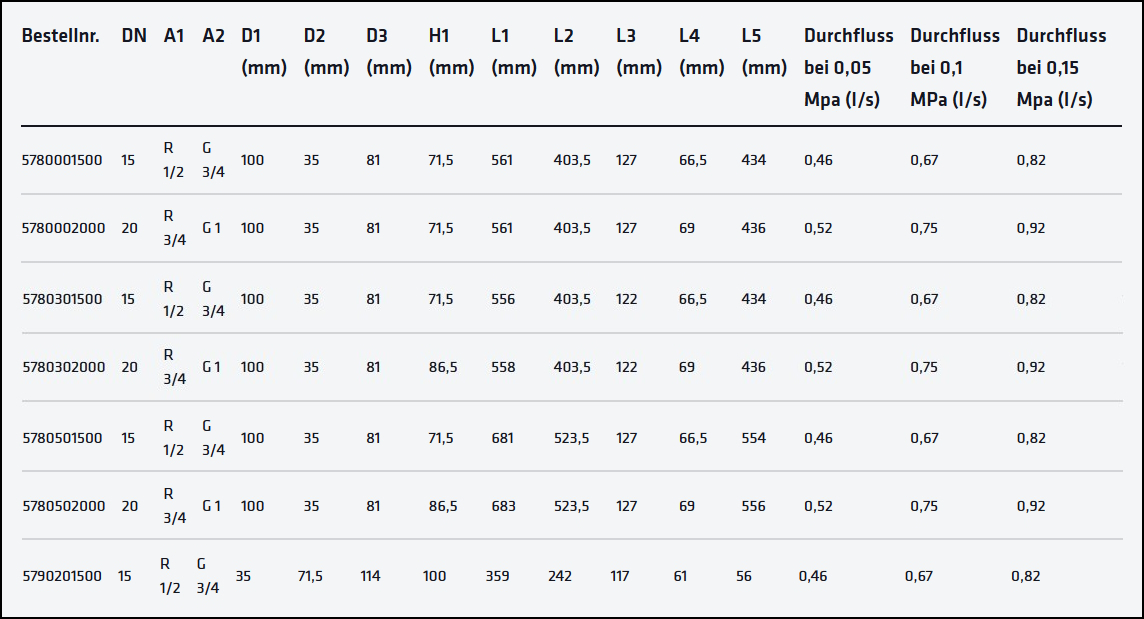Click the D3 value 114
Viewport: 1144px width, 619px height.
[x=370, y=576]
